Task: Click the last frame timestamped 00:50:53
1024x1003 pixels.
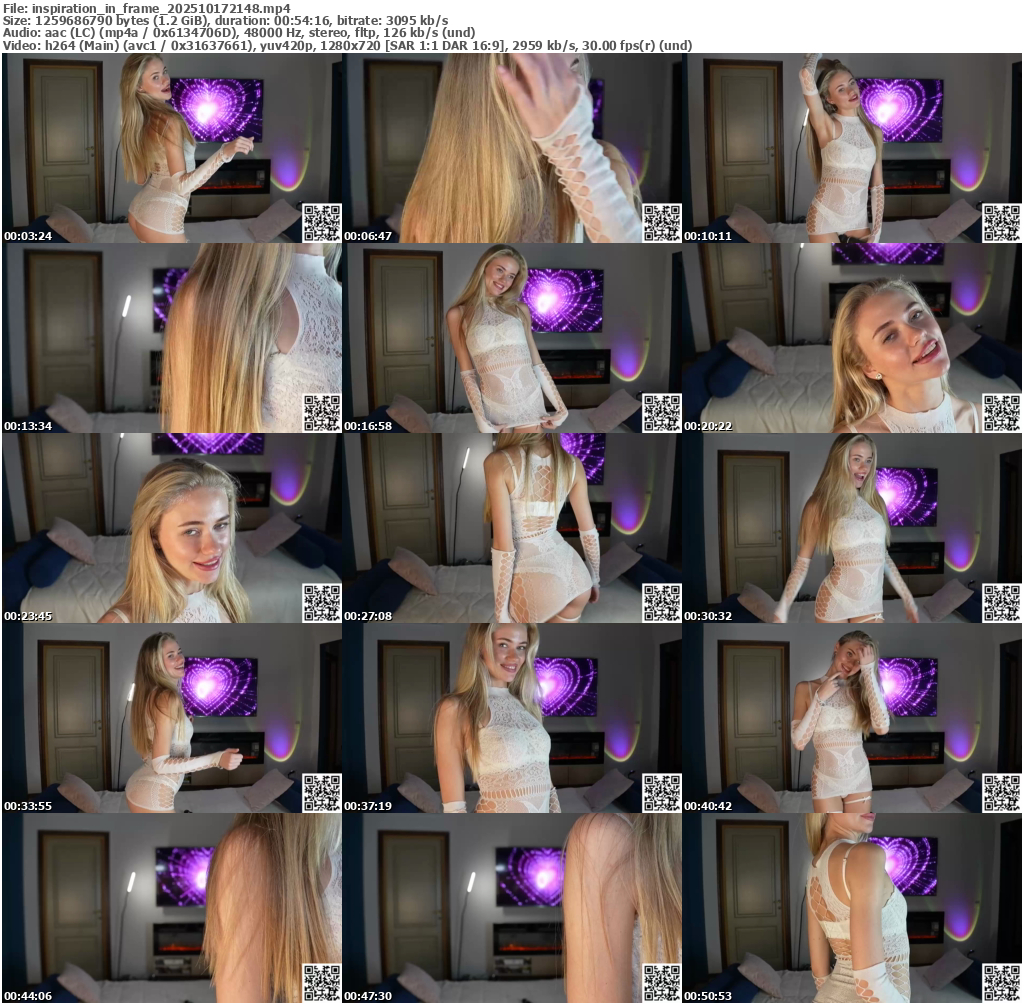Action: click(852, 908)
